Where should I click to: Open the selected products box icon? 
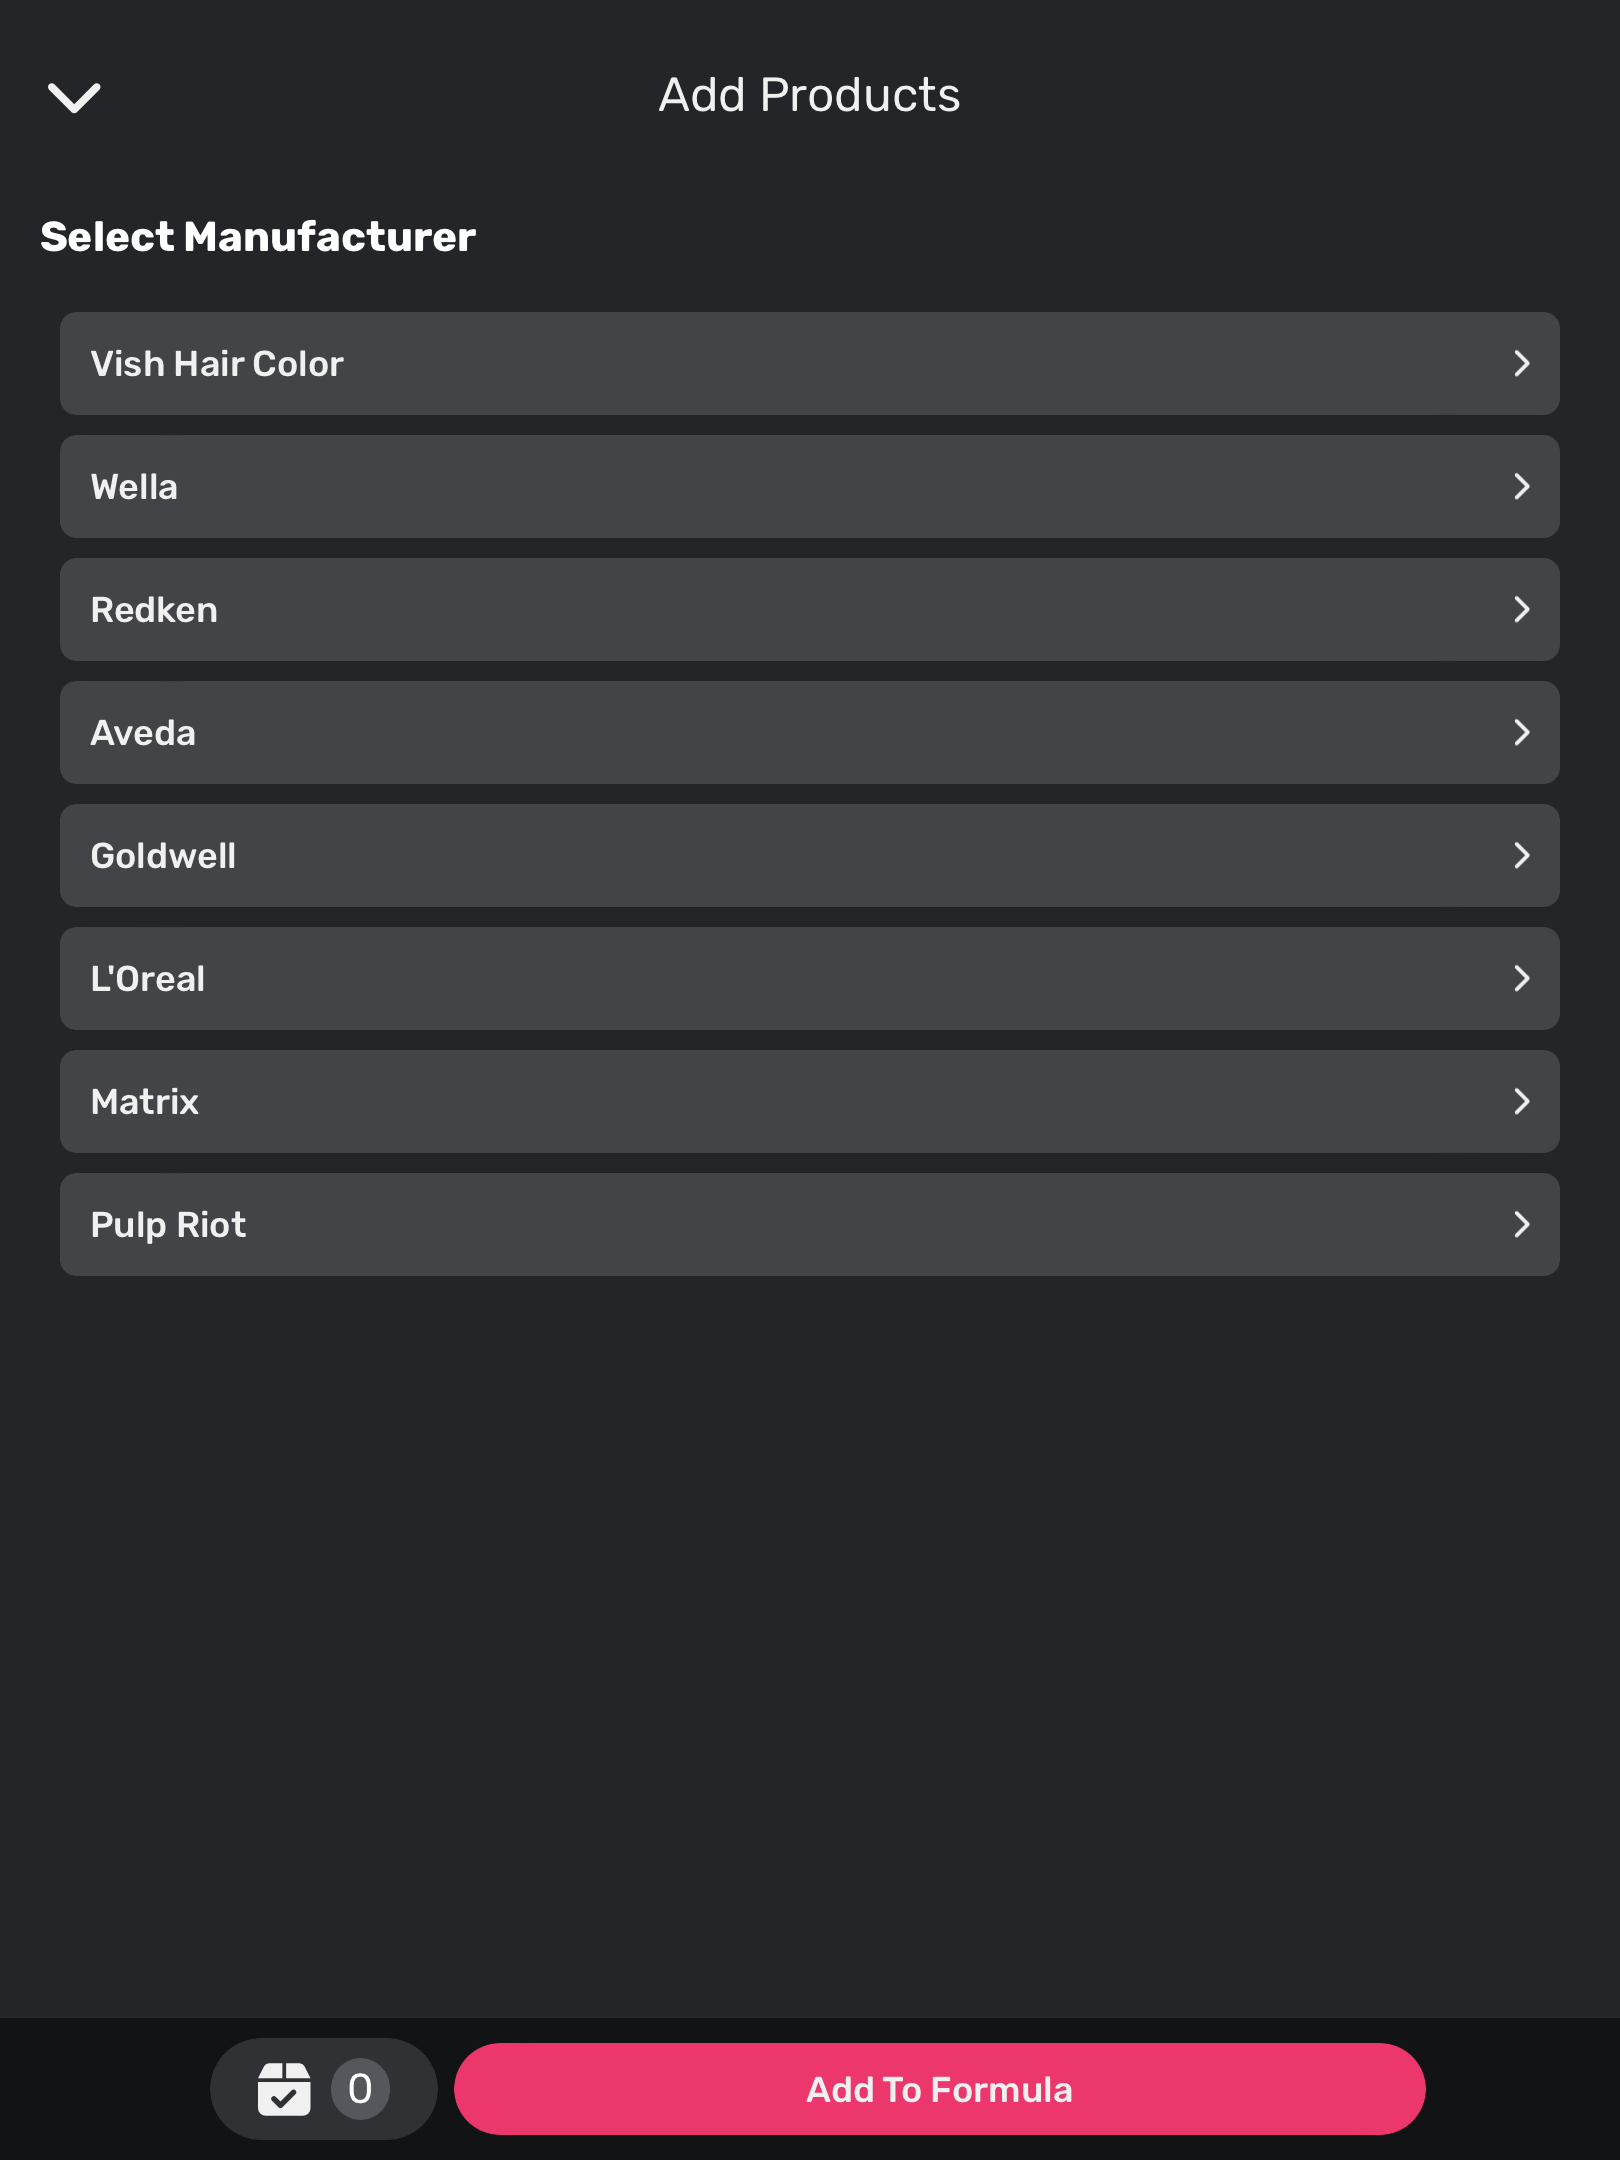point(284,2089)
